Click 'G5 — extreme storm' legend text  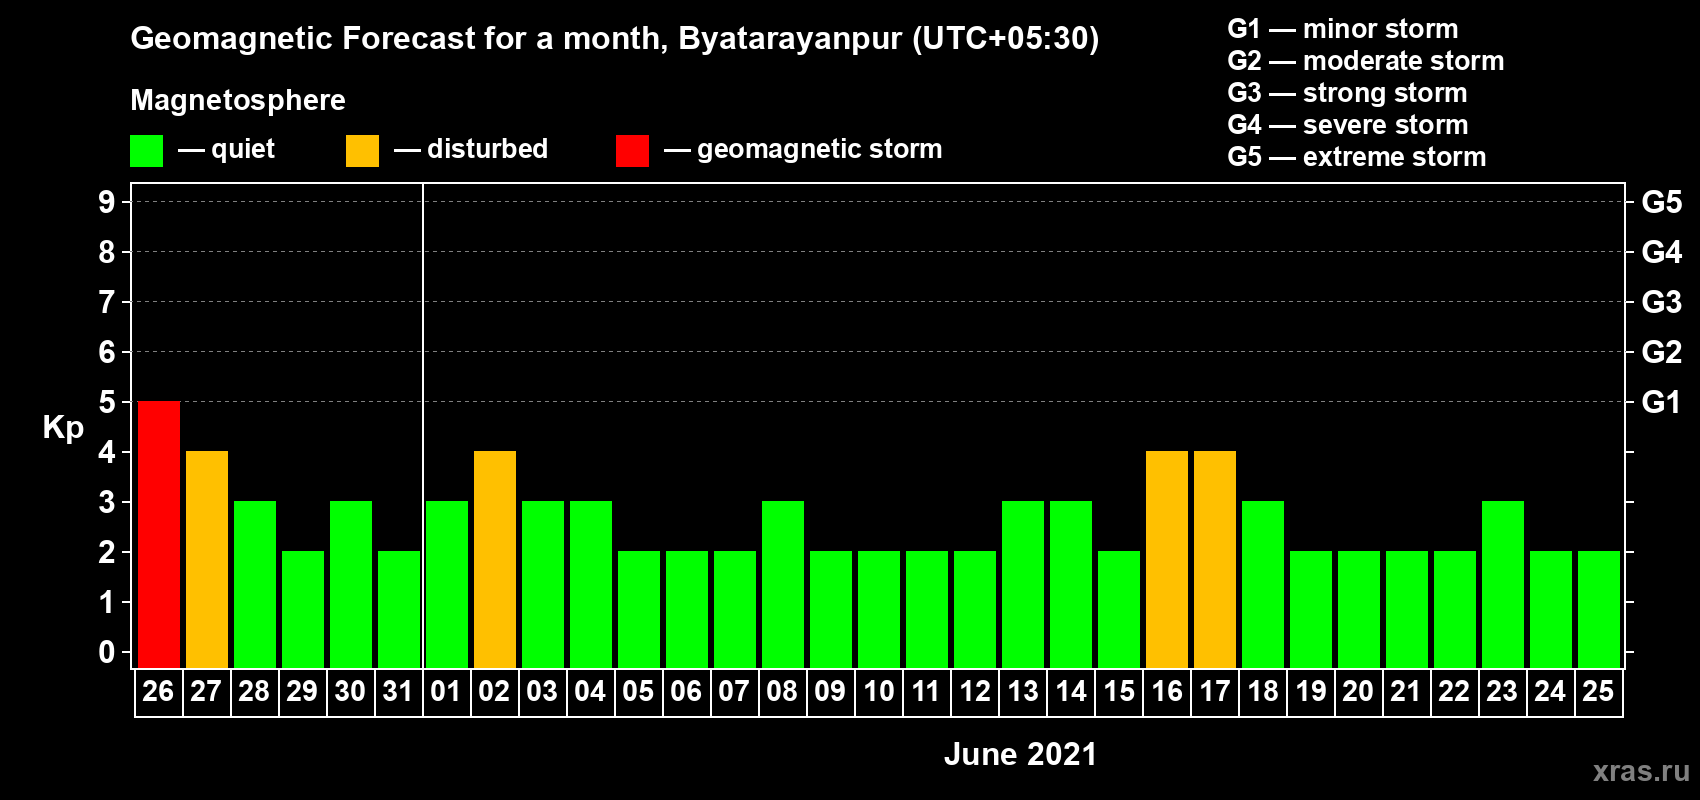1357,157
